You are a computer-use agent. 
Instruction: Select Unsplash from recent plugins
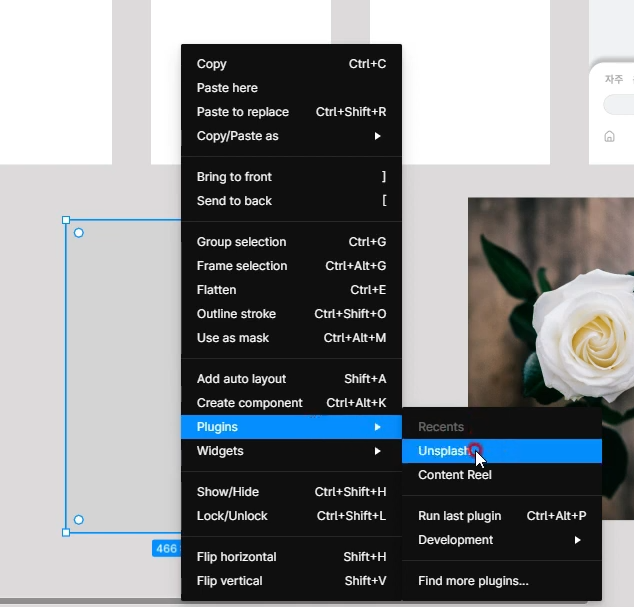(x=502, y=451)
